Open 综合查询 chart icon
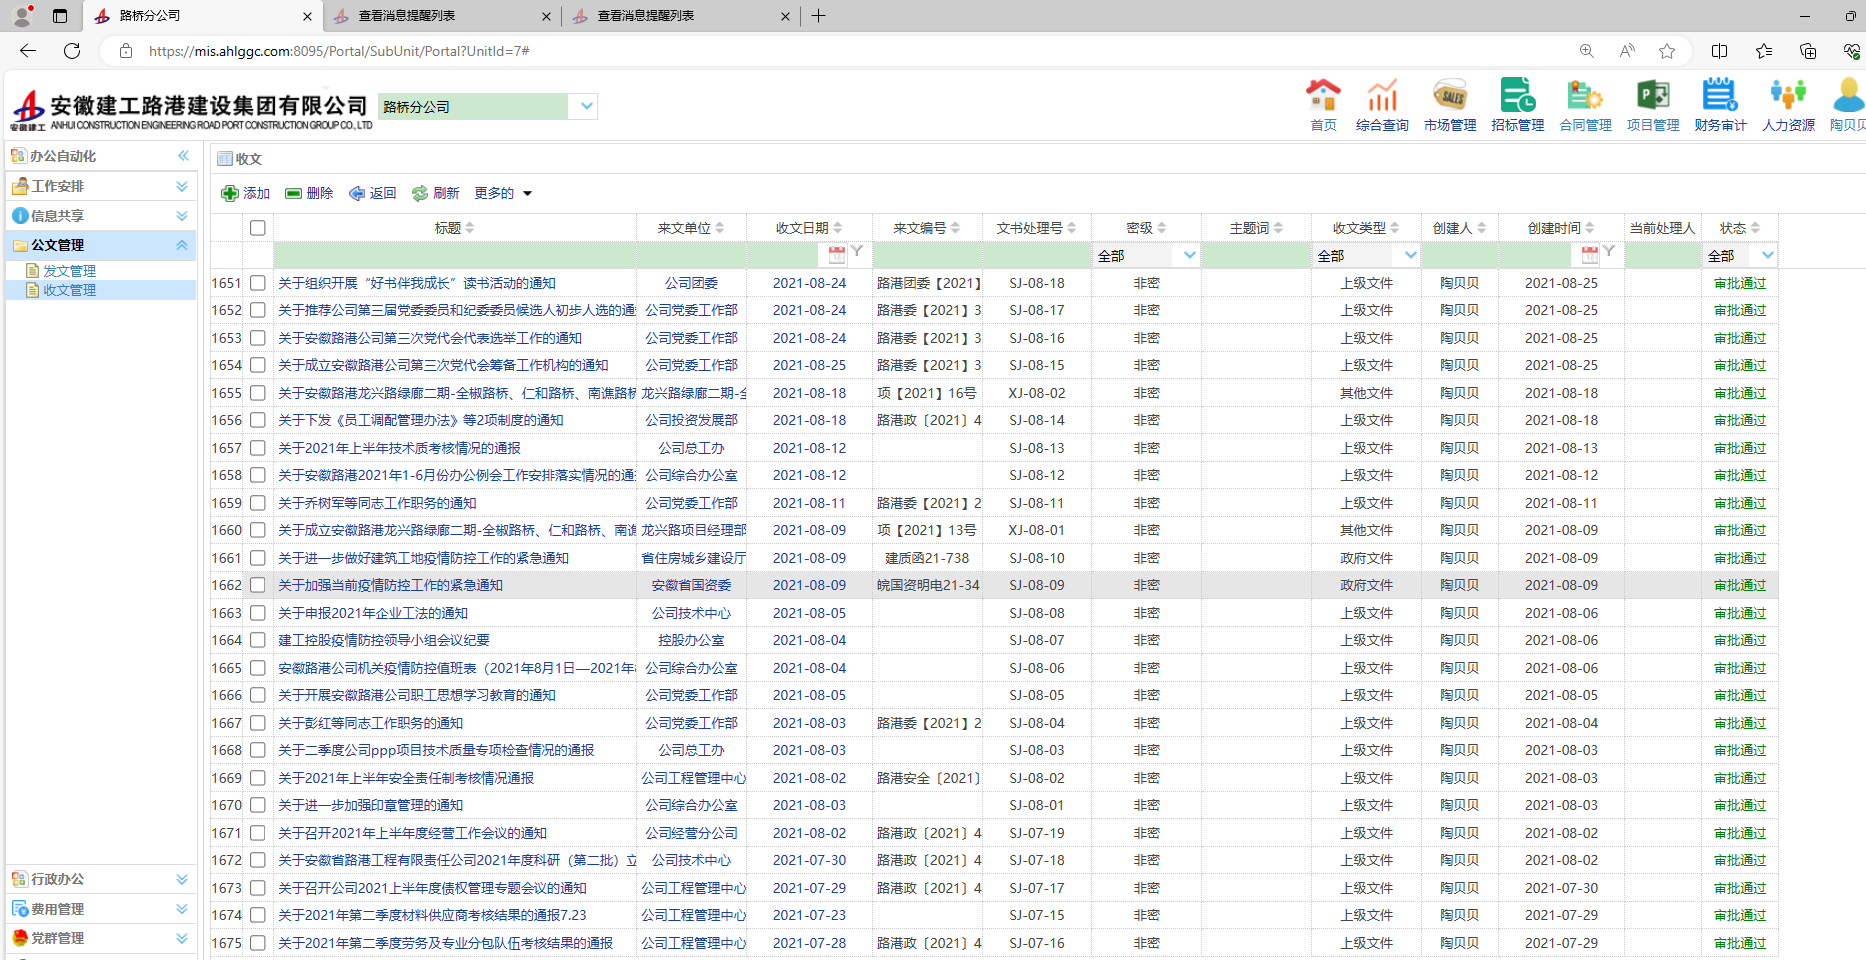1866x960 pixels. [x=1382, y=98]
